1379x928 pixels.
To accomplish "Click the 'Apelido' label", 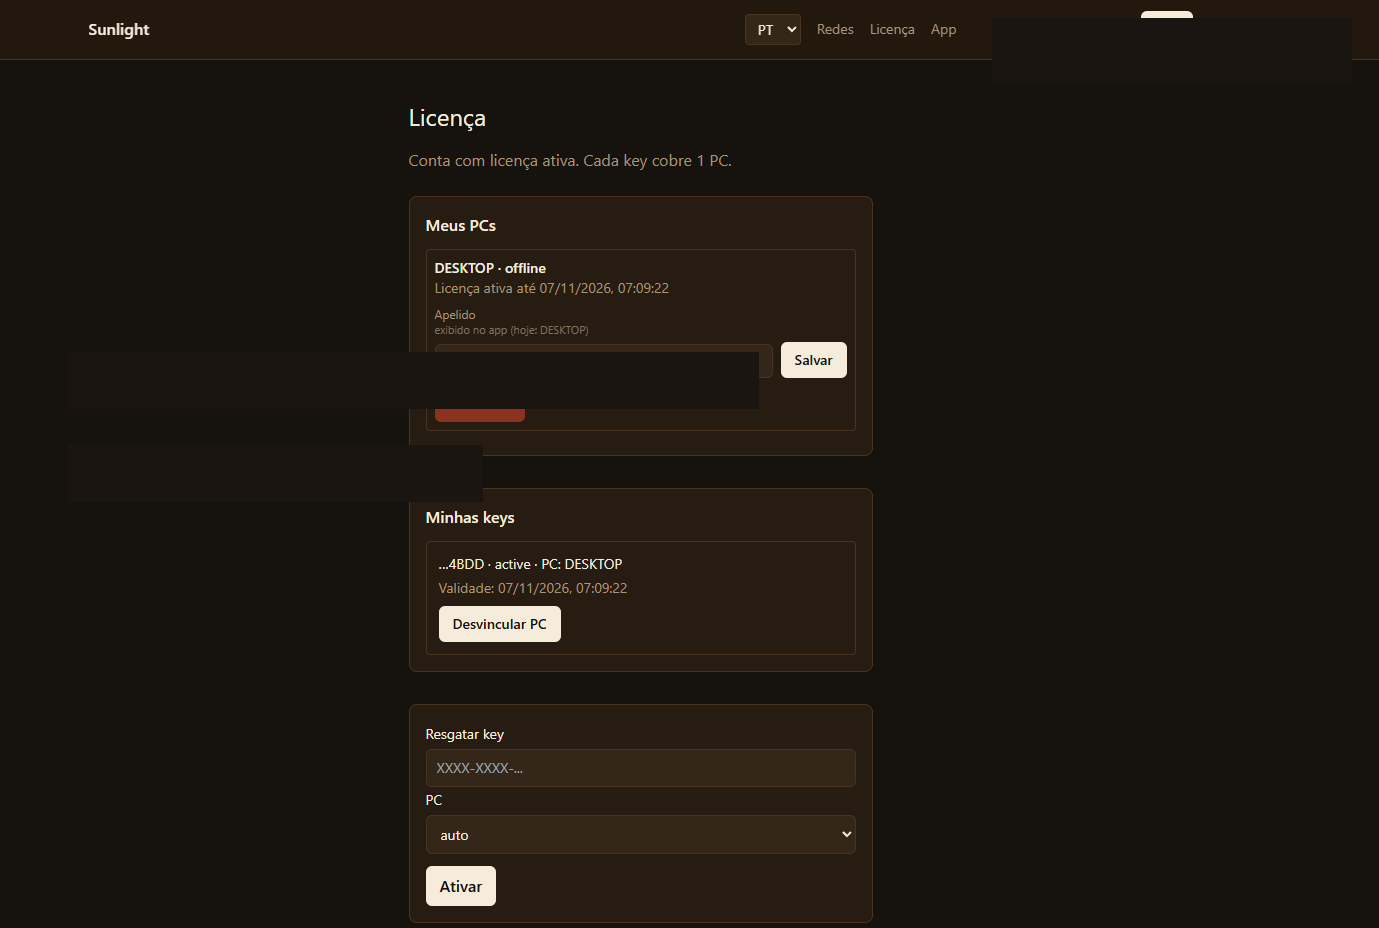I will (454, 315).
